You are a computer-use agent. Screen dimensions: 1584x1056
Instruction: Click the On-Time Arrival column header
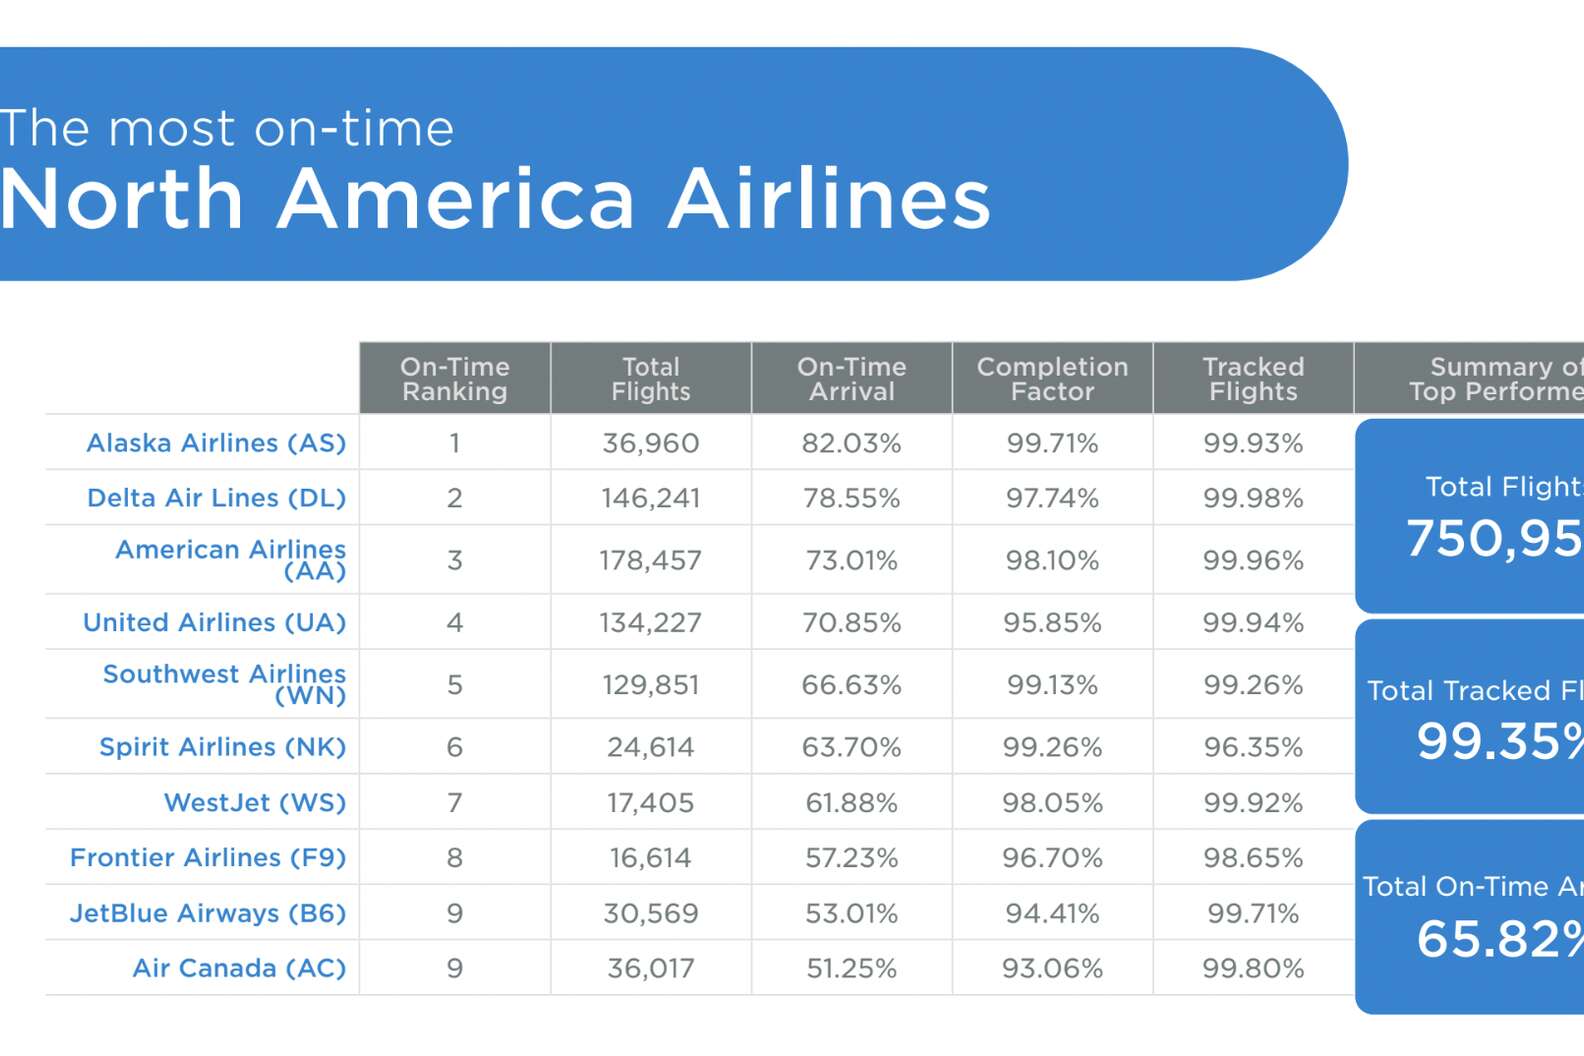[x=852, y=379]
